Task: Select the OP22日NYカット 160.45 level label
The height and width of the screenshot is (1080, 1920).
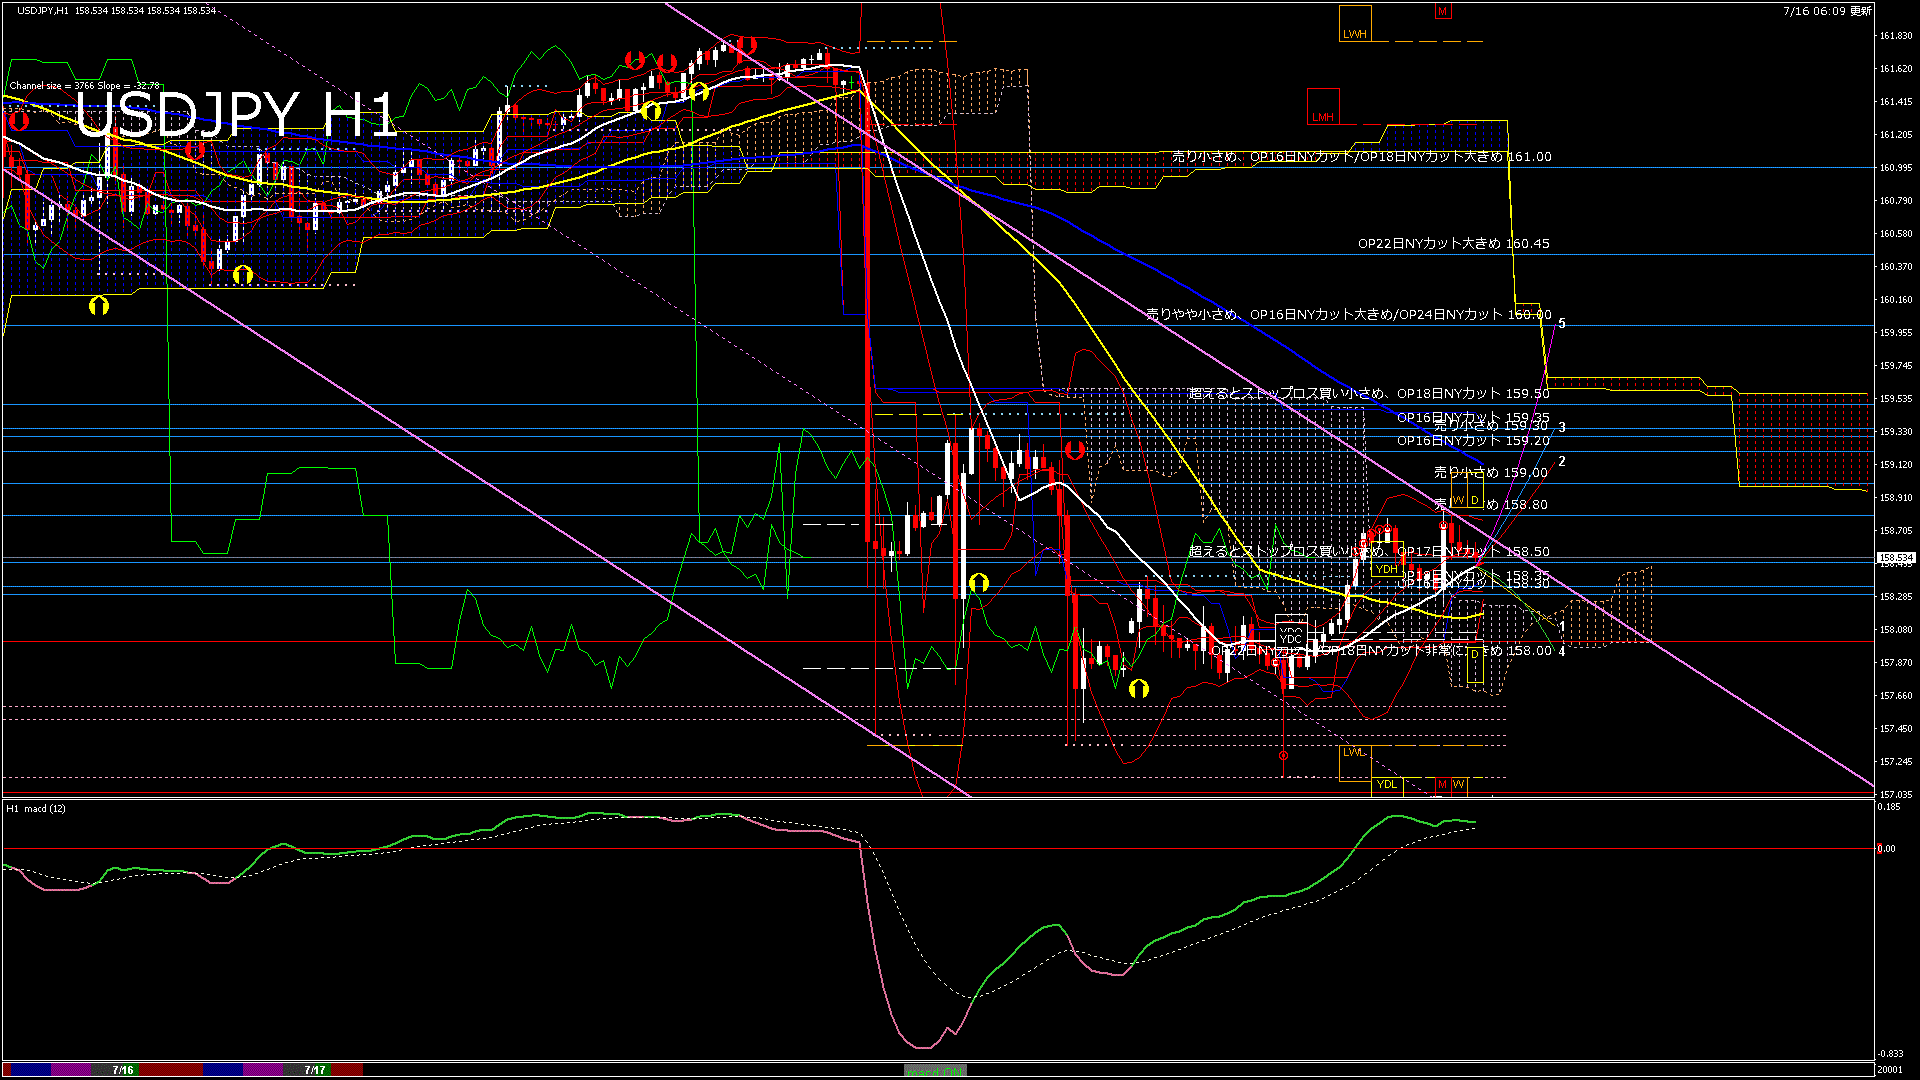Action: coord(1453,243)
